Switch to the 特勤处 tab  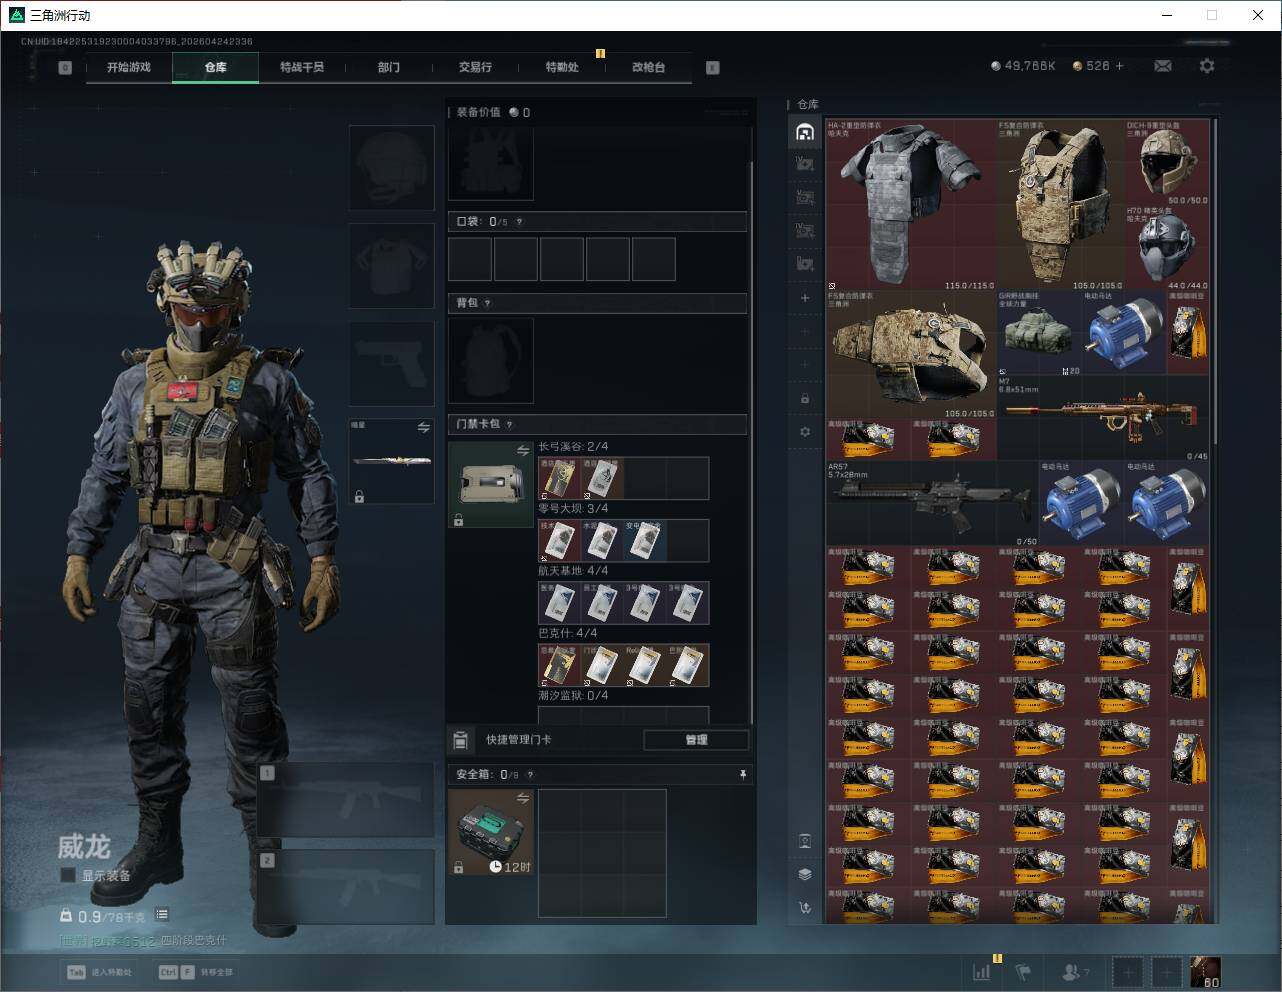[562, 67]
